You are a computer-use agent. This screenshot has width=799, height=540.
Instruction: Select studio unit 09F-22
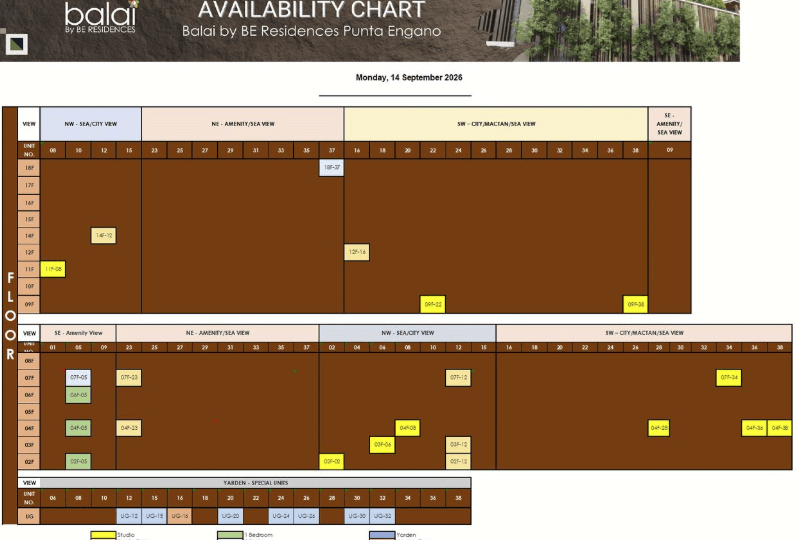433,304
